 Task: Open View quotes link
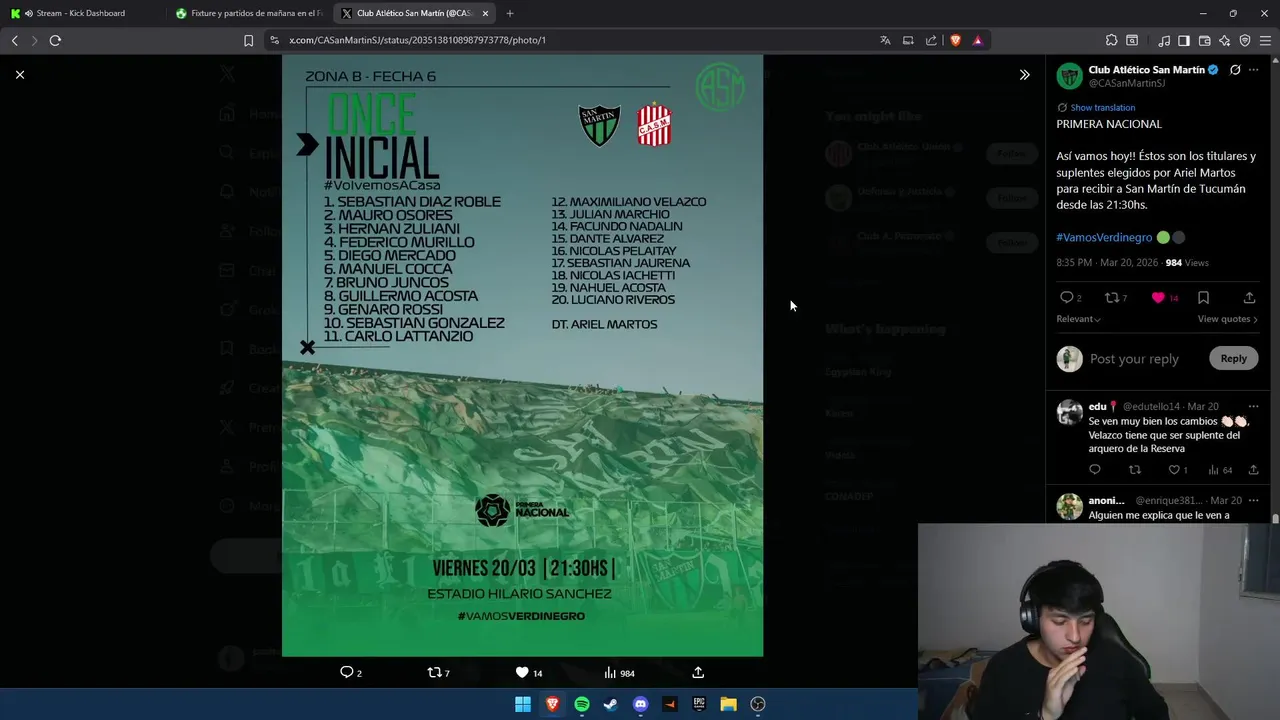(x=1227, y=319)
